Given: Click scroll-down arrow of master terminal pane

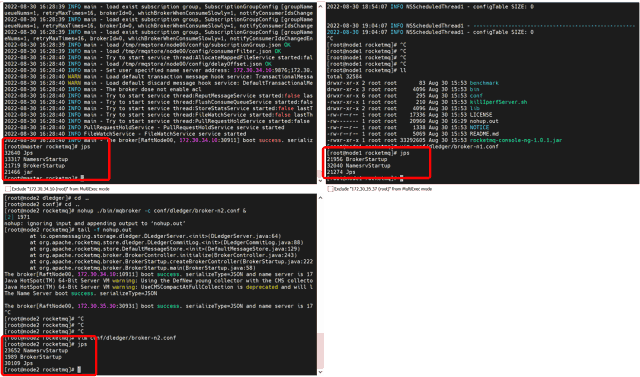Looking at the screenshot, I should point(320,181).
